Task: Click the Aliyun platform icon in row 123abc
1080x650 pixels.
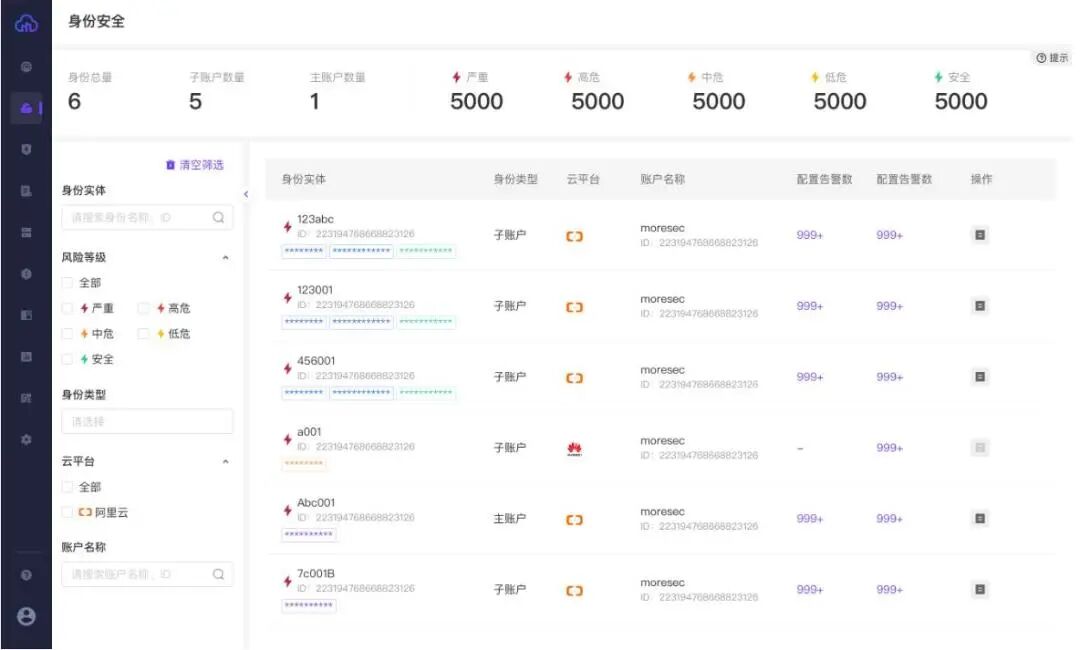Action: 574,236
